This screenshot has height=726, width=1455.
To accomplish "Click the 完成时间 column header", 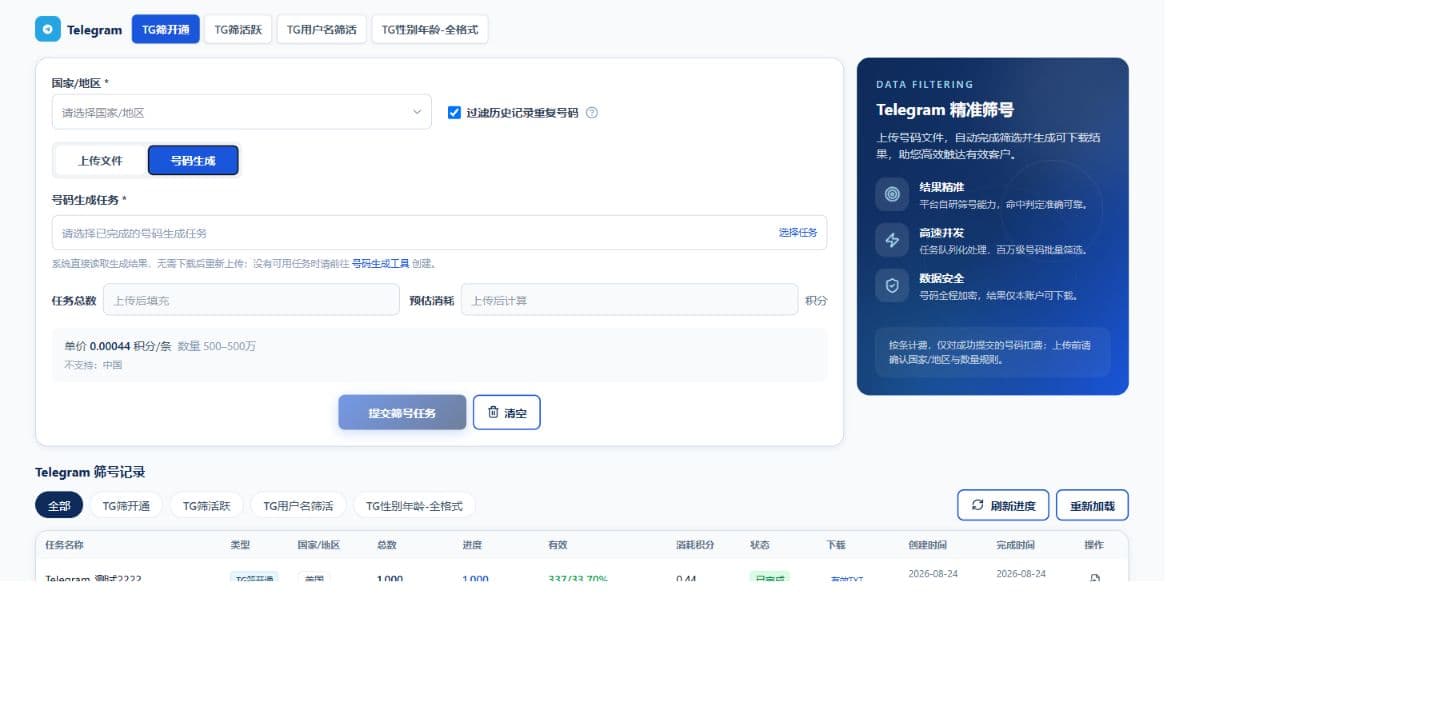I will [x=1015, y=545].
